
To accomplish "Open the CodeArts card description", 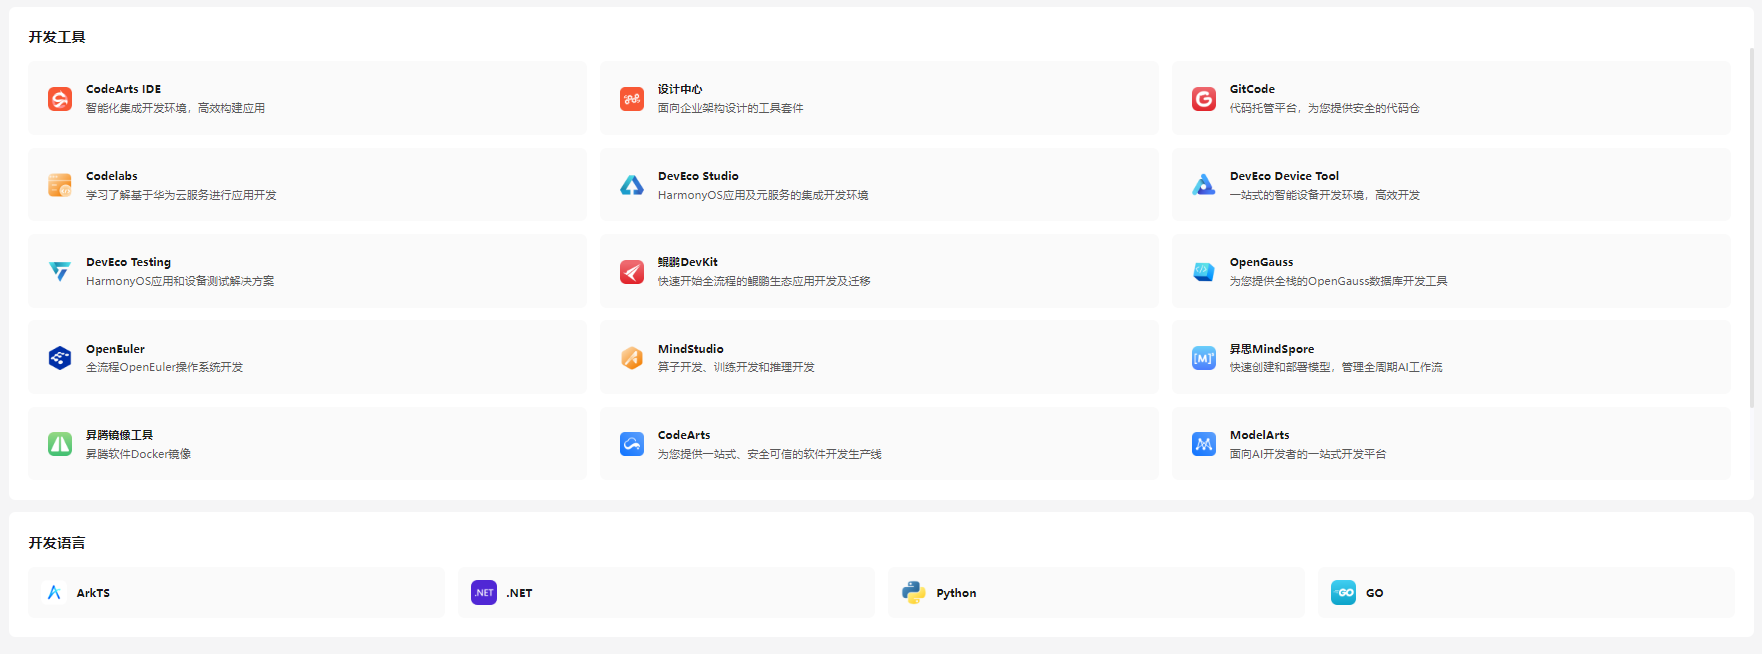I will coord(769,454).
